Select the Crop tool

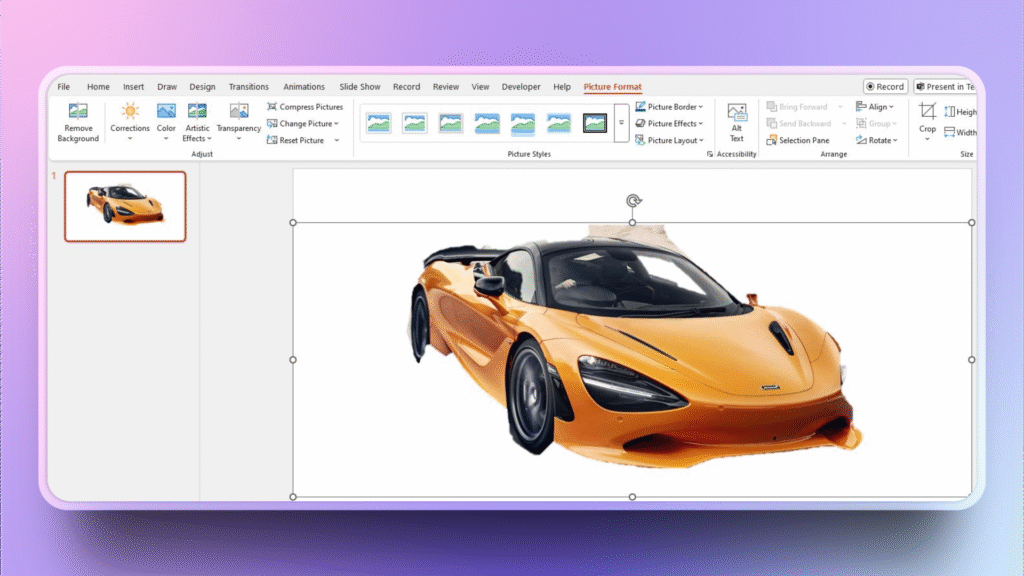coord(928,112)
